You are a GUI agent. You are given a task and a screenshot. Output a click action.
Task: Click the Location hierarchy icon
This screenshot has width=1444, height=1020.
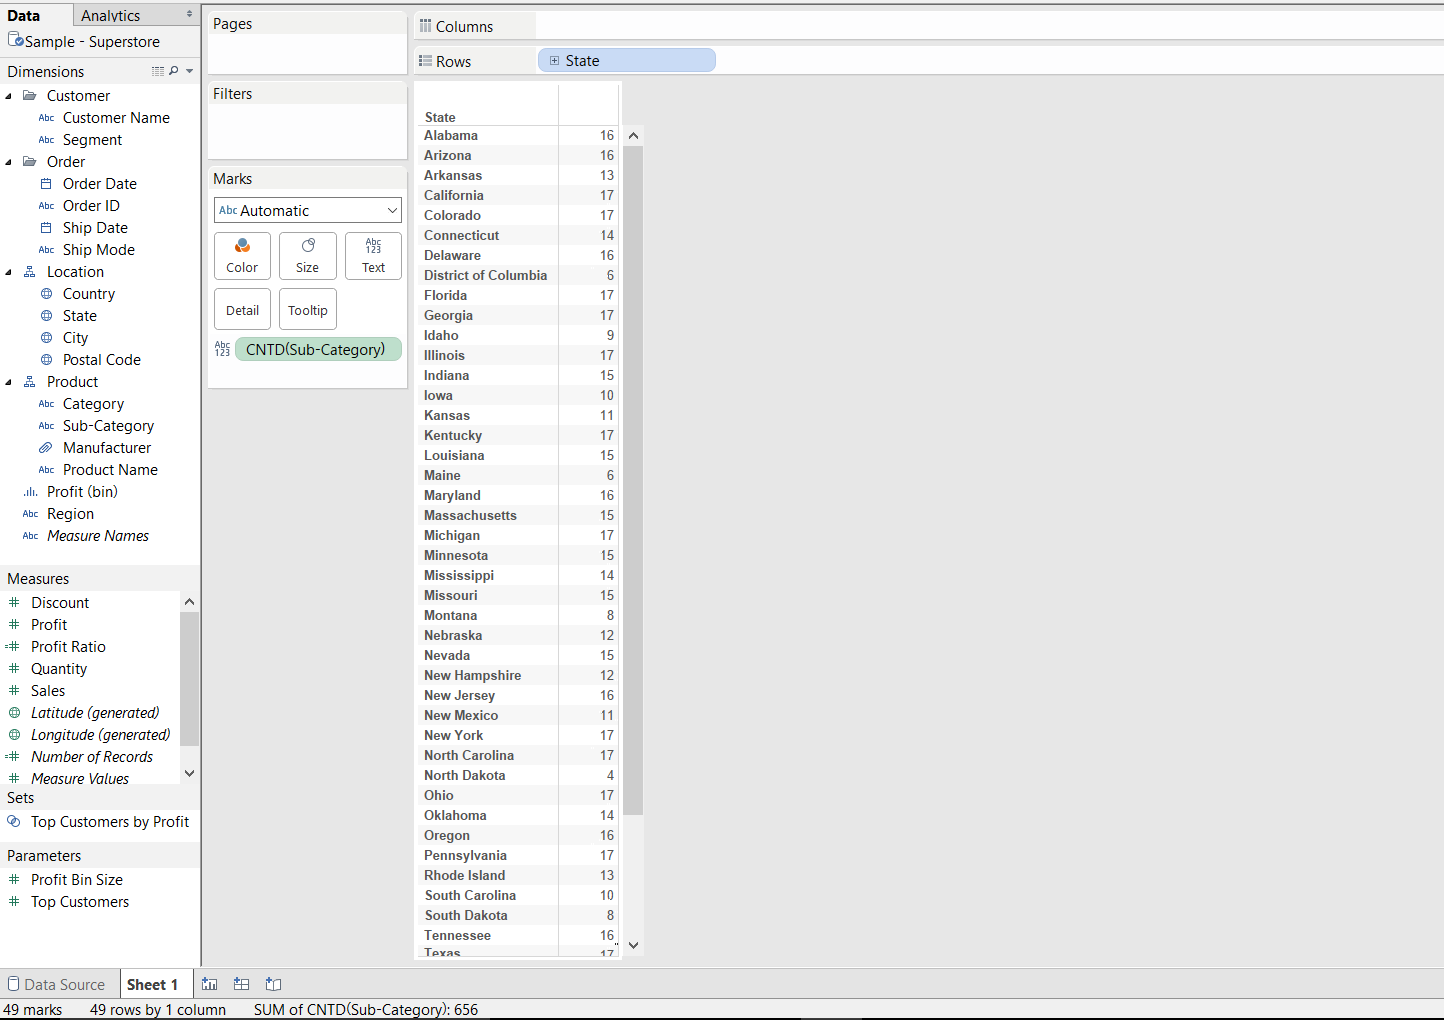tap(30, 272)
